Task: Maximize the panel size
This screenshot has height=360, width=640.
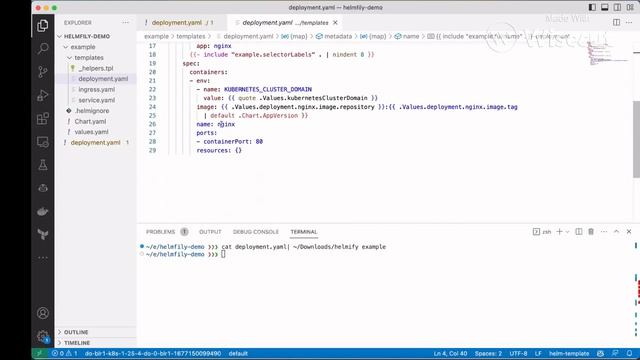Action: (x=616, y=231)
